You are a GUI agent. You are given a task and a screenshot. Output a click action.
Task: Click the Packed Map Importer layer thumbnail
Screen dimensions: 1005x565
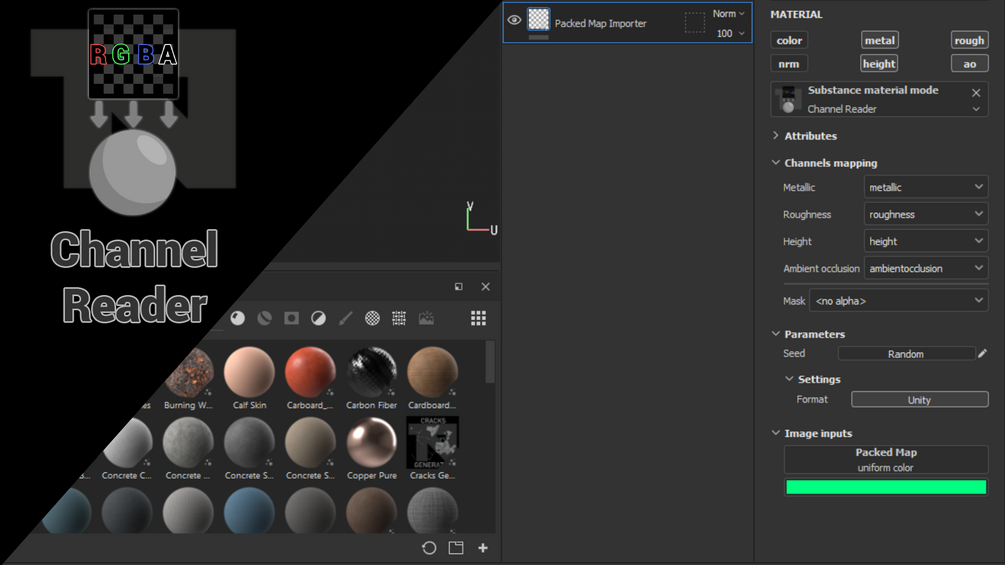click(x=538, y=19)
